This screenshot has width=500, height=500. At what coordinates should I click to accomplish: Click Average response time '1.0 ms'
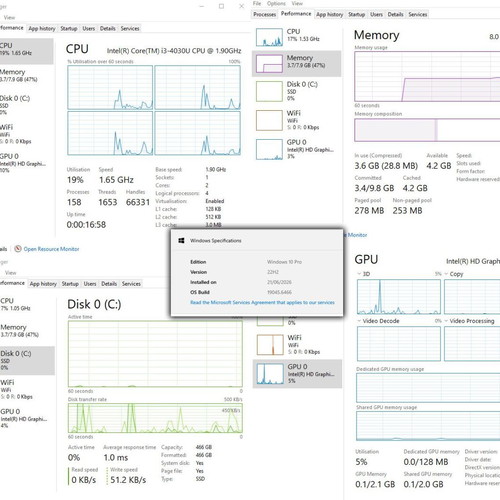pyautogui.click(x=116, y=458)
